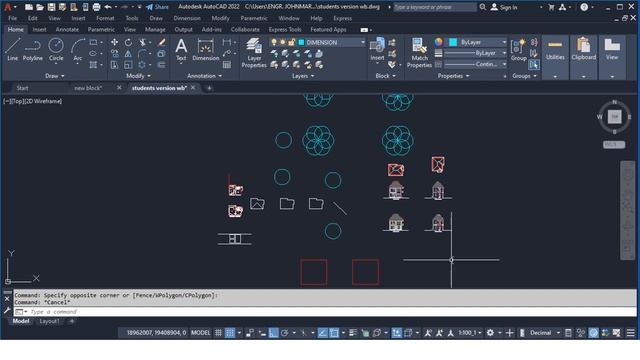Screen dimensions: 640x360
Task: Click the Scale tool icon
Action: click(x=128, y=65)
